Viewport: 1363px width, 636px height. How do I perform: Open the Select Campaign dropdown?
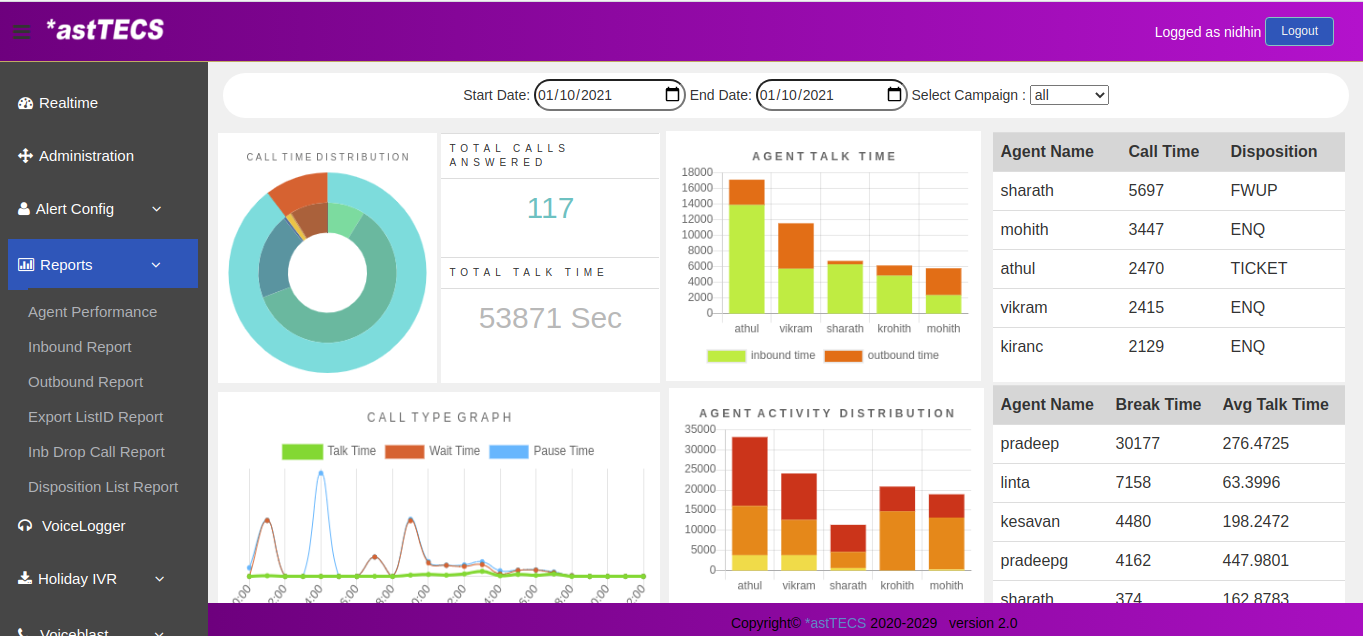(x=1069, y=95)
